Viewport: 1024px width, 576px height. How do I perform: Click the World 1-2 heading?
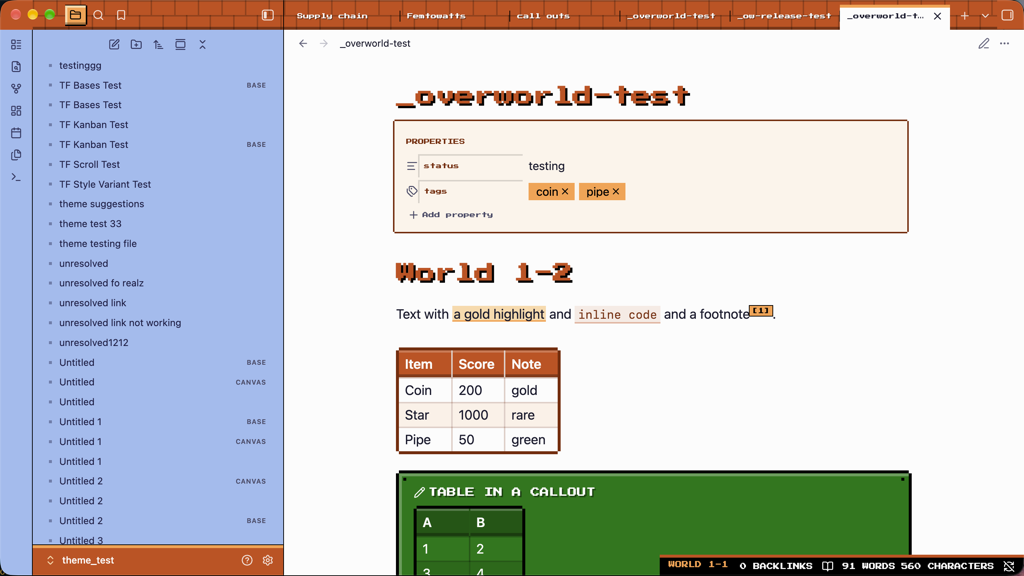[484, 273]
